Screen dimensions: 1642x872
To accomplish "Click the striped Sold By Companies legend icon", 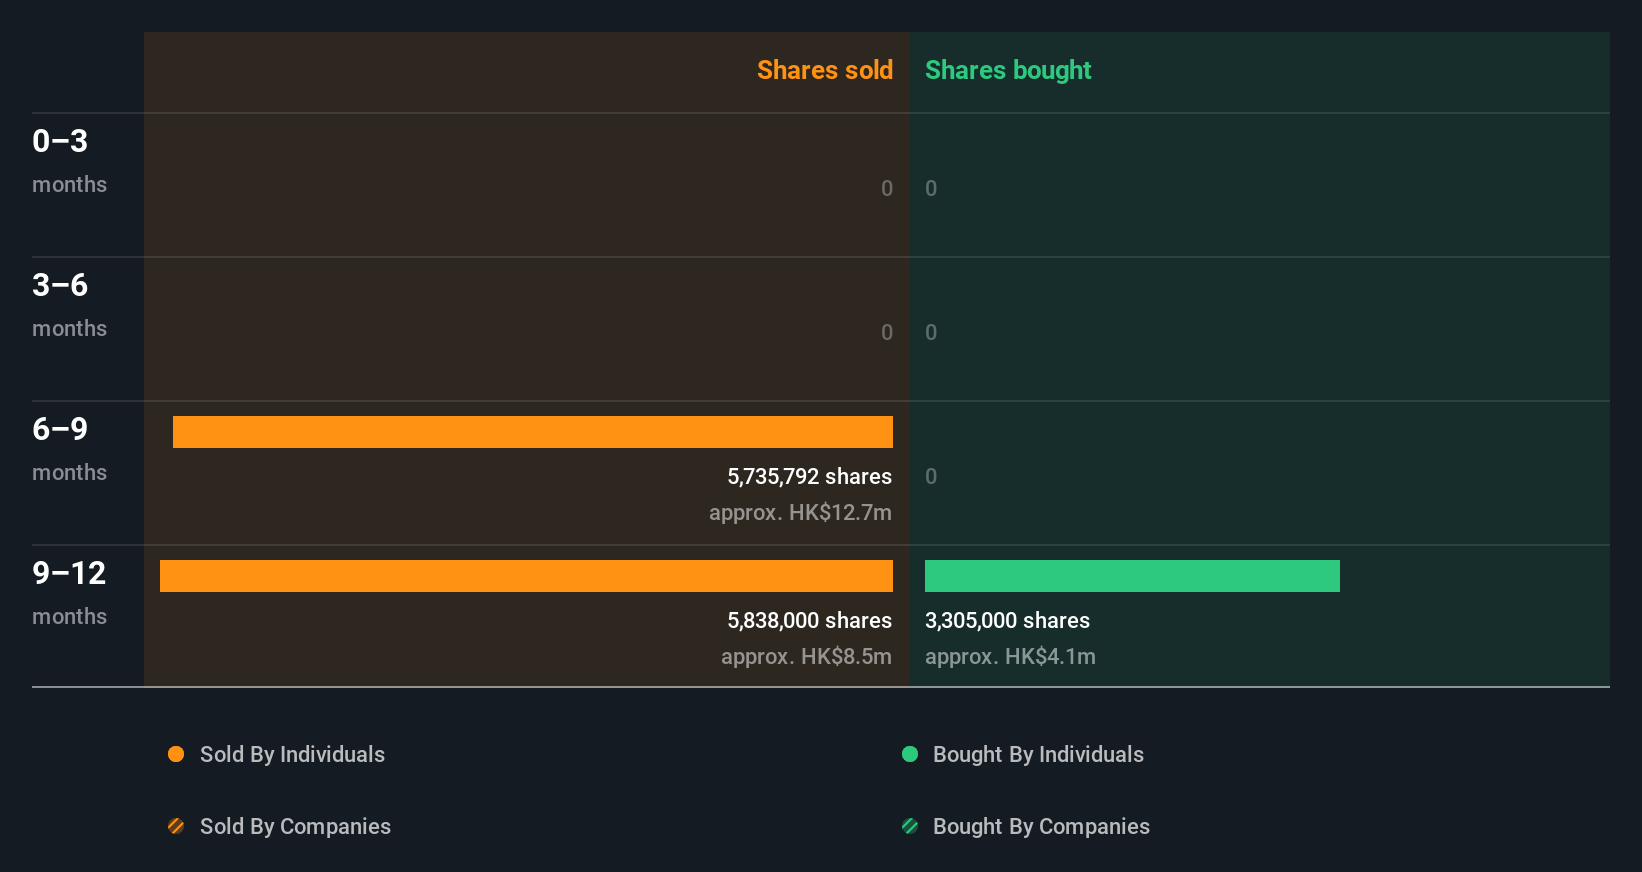I will point(176,826).
